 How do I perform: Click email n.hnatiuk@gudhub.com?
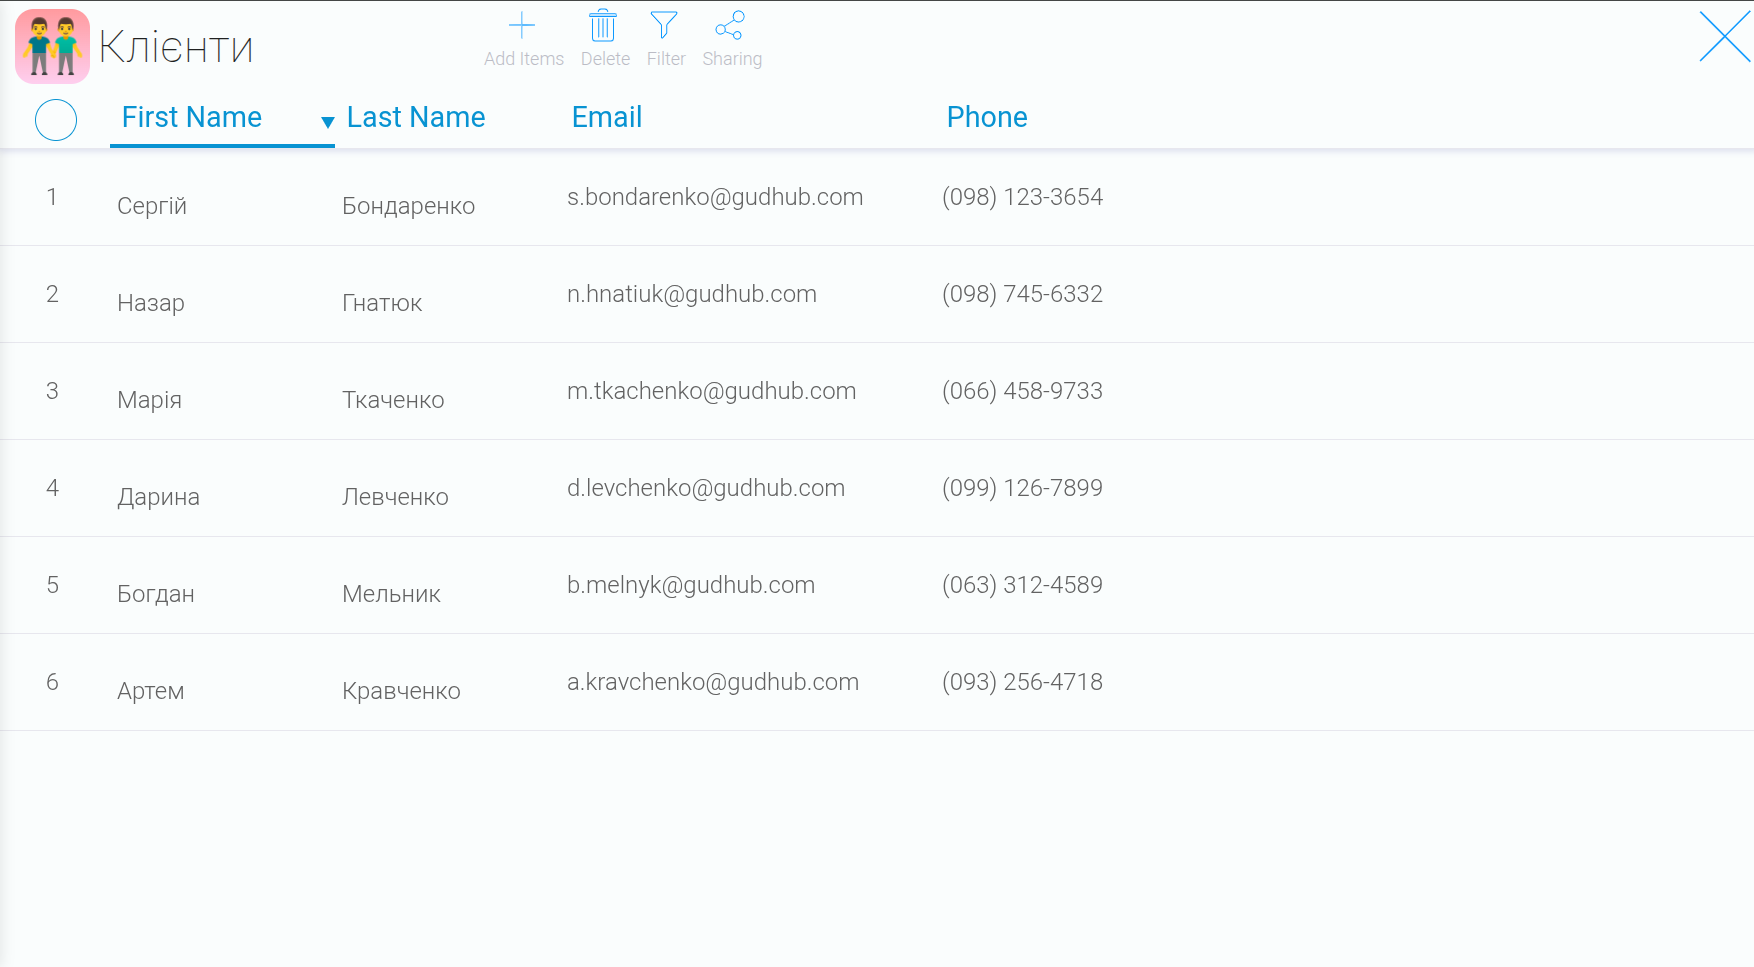click(692, 294)
